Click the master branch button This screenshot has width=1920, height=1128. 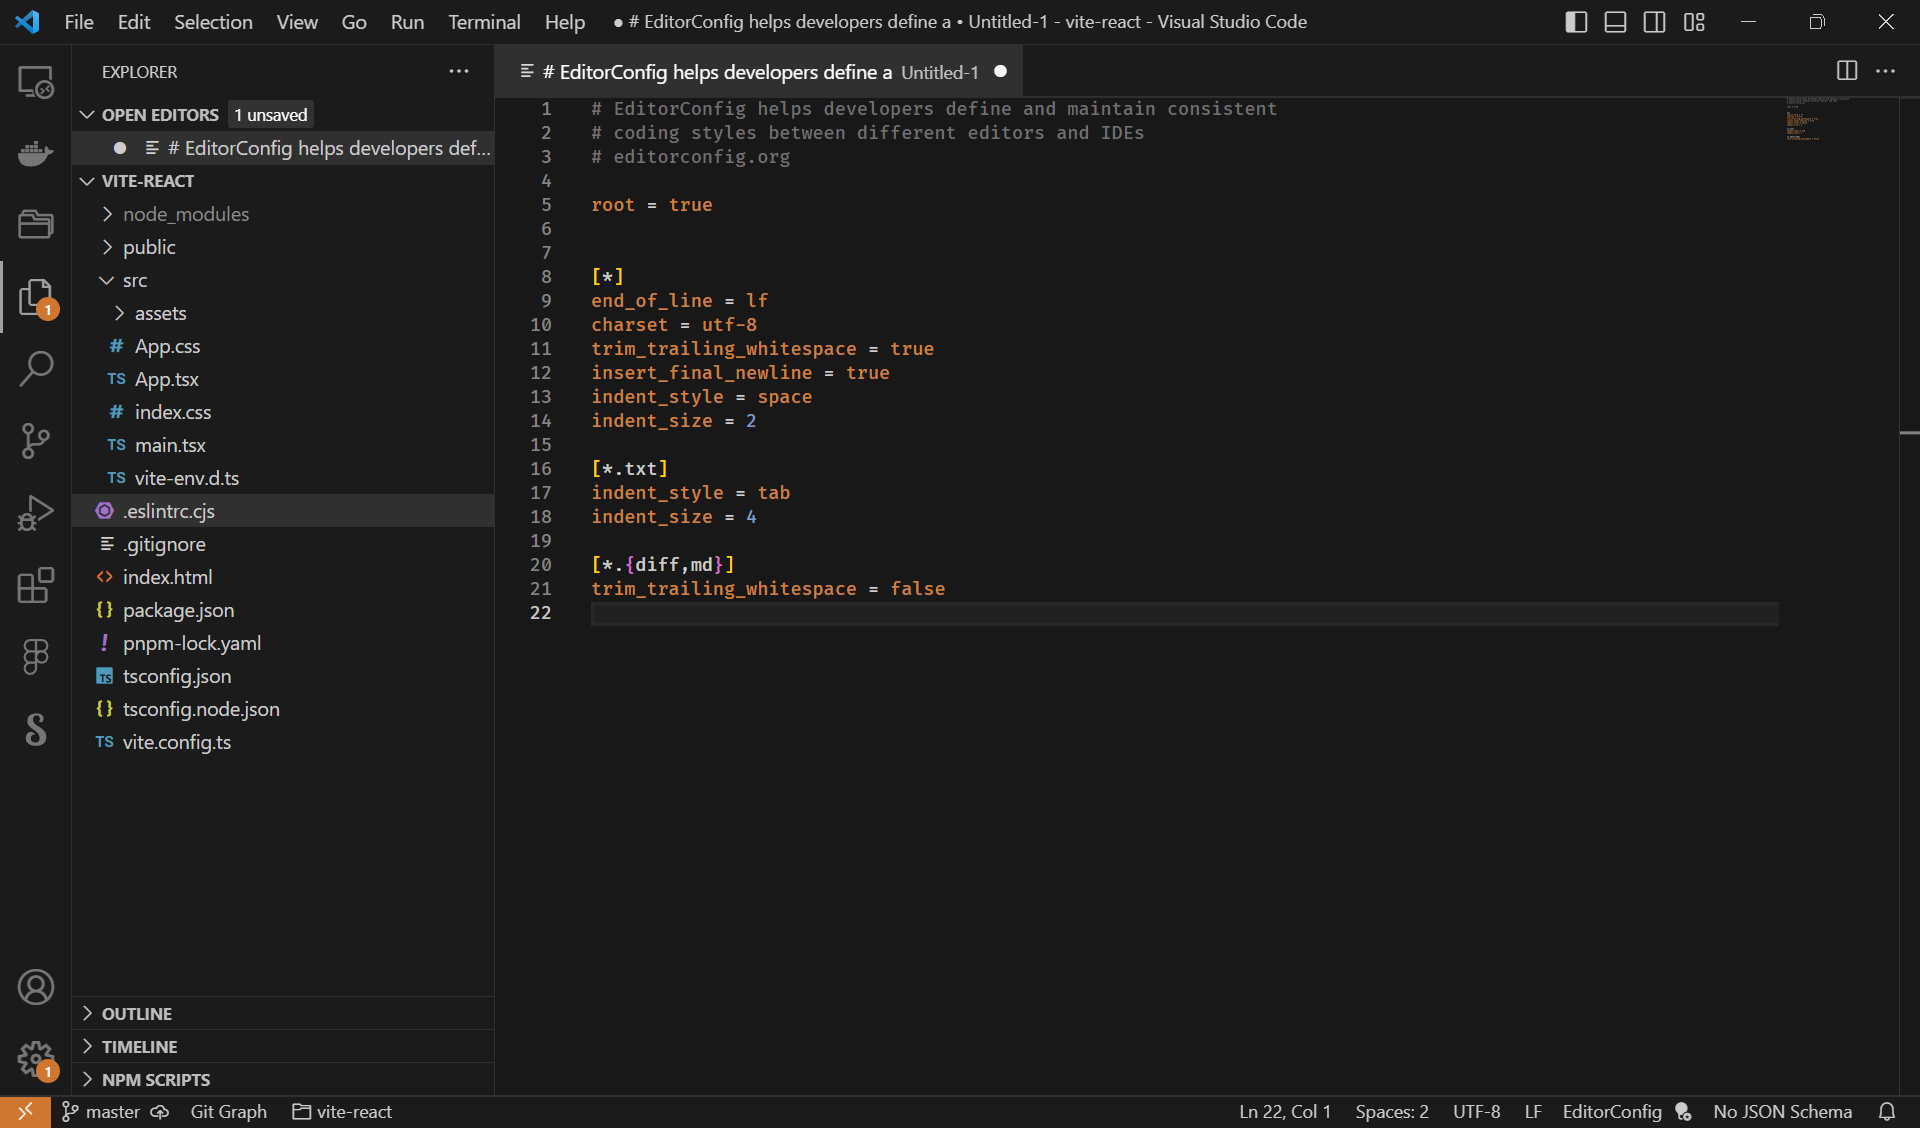(101, 1112)
